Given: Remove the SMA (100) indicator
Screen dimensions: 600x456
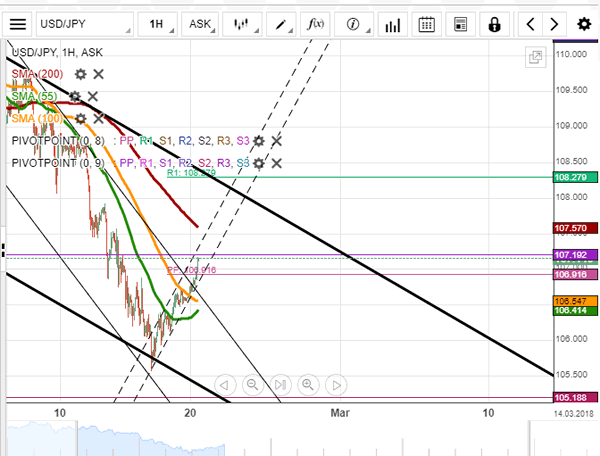Looking at the screenshot, I should pos(98,119).
